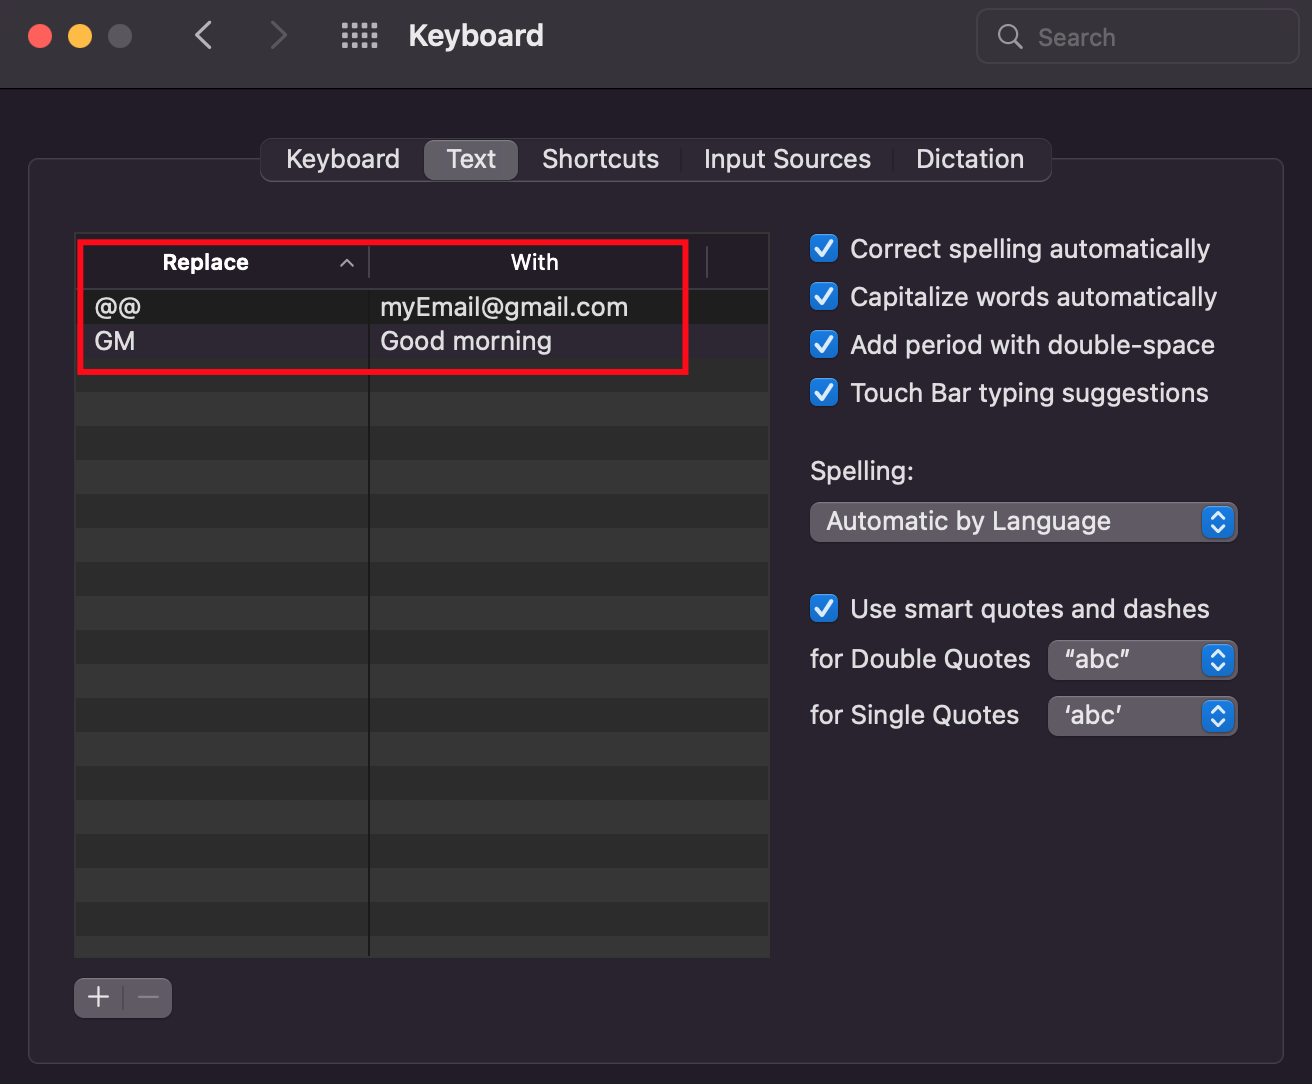Image resolution: width=1312 pixels, height=1084 pixels.
Task: Click the add text replacement plus button
Action: [97, 997]
